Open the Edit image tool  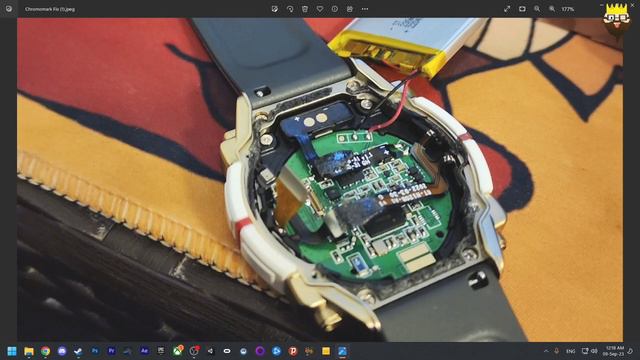tap(275, 9)
